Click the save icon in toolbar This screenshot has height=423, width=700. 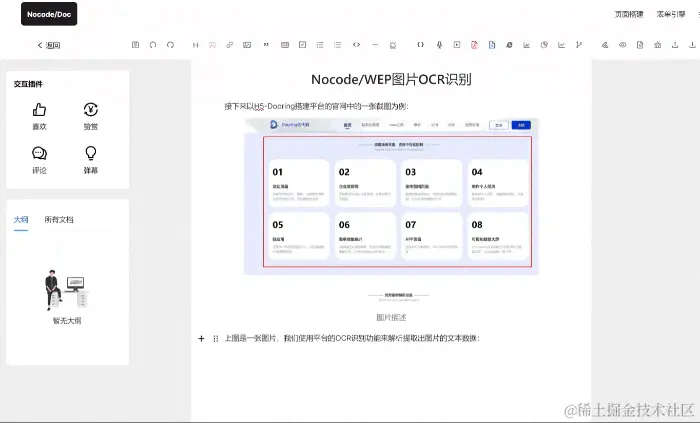pos(136,45)
